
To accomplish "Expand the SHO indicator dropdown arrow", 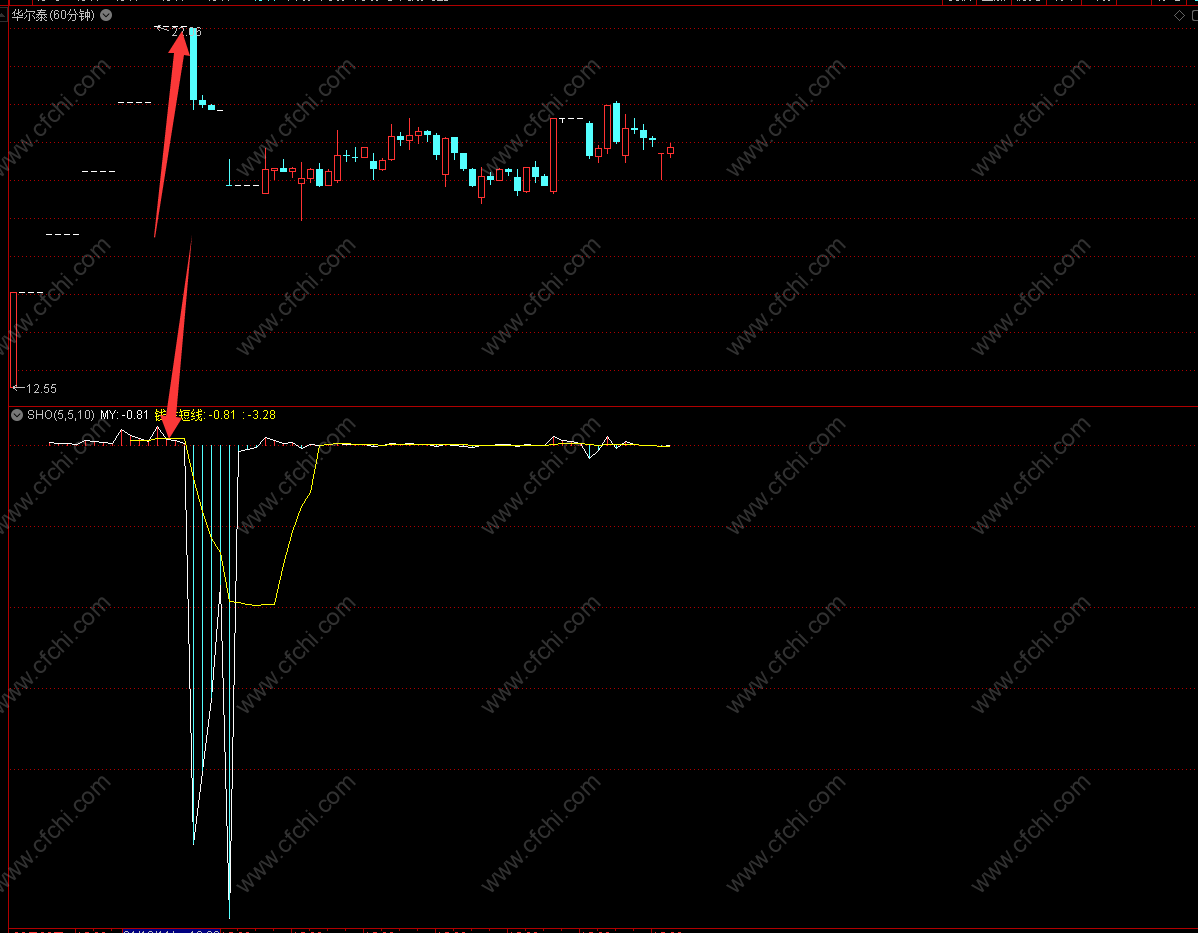I will (17, 415).
